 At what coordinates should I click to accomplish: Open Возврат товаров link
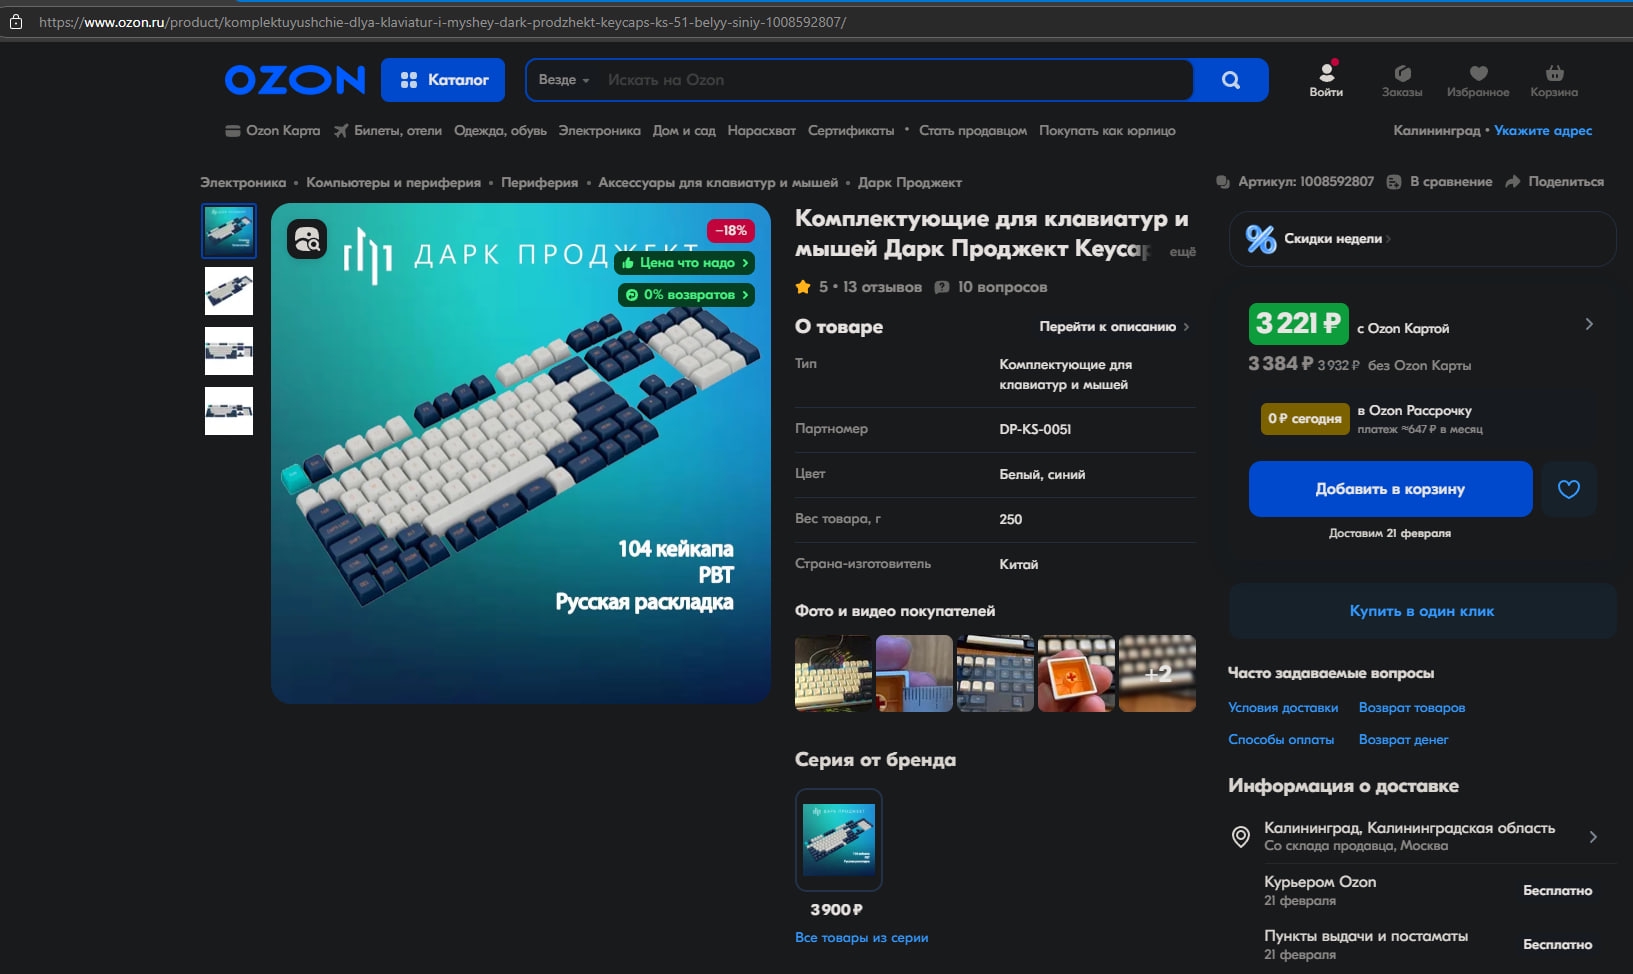tap(1412, 708)
